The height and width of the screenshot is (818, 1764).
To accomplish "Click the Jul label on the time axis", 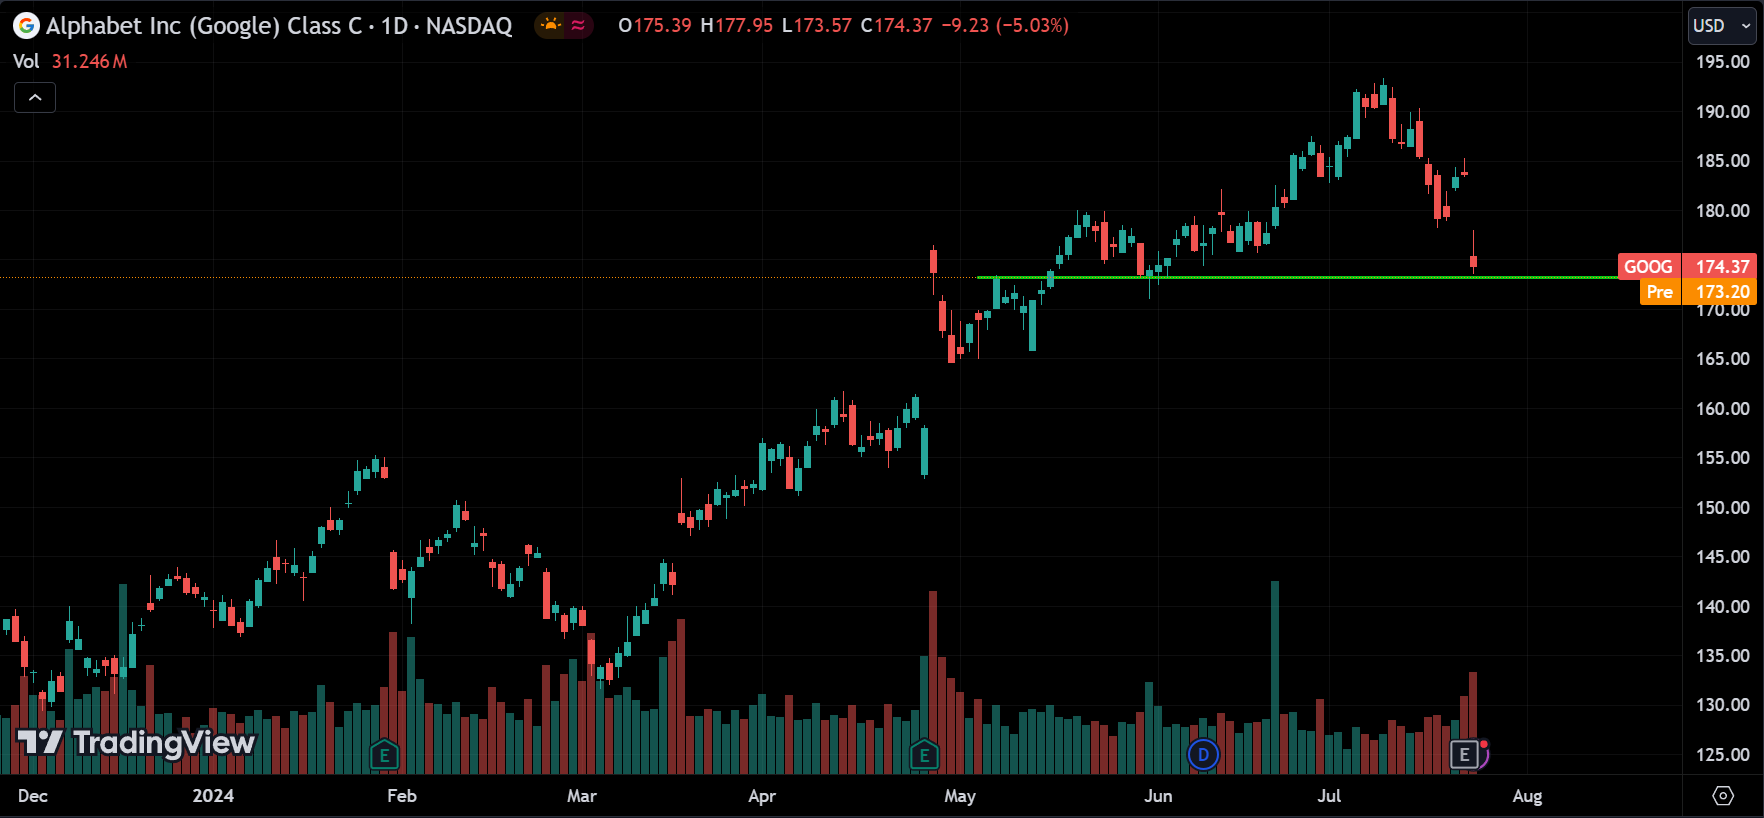I will coord(1329,796).
